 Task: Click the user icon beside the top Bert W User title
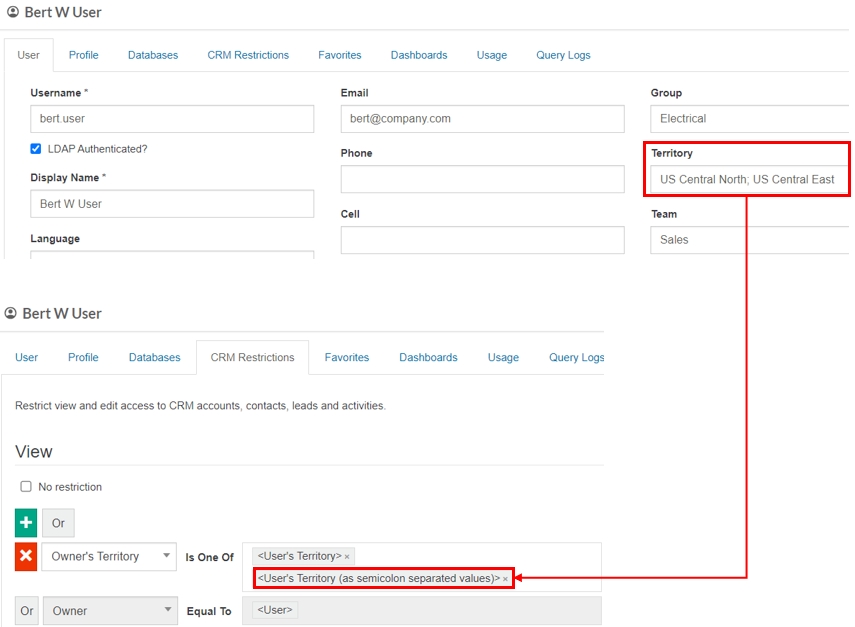click(x=13, y=13)
